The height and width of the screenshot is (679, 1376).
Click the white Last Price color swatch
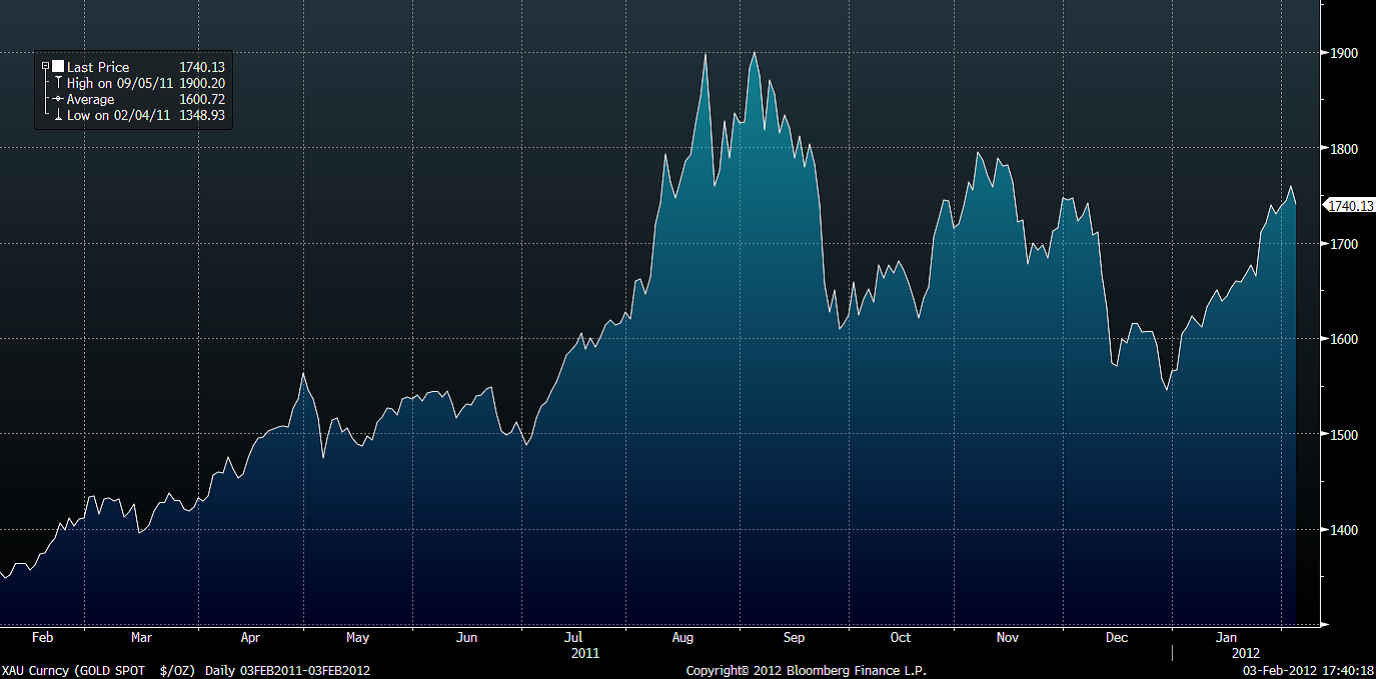[58, 67]
